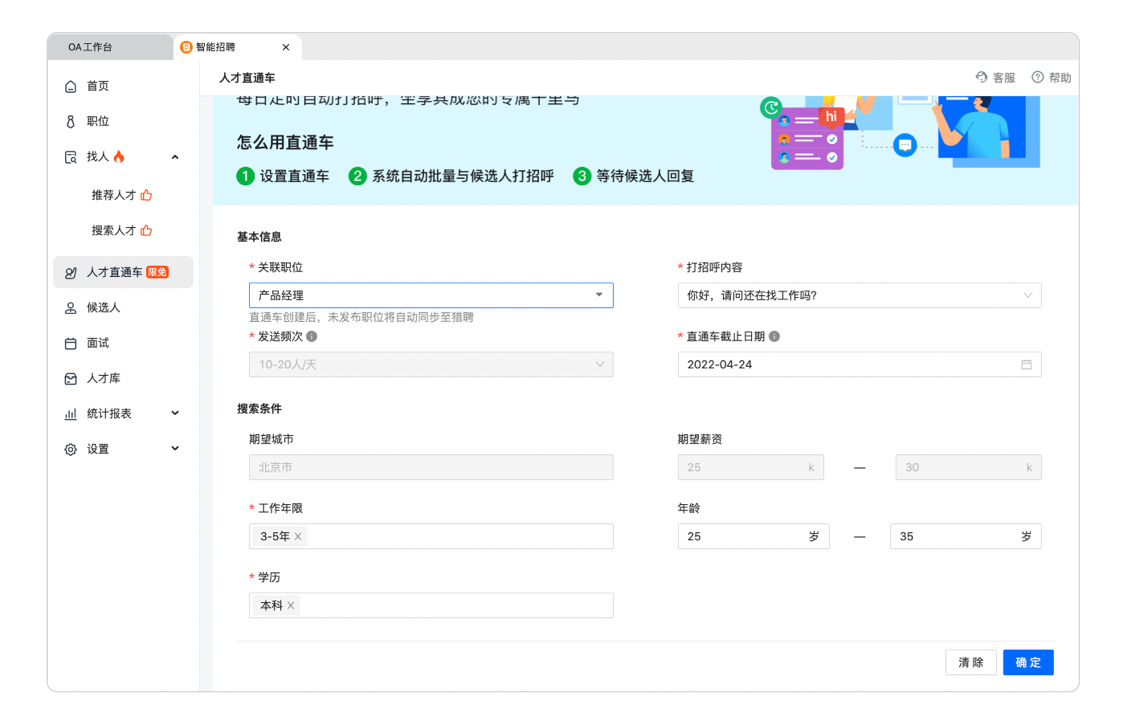The width and height of the screenshot is (1125, 726).
Task: Open 推荐人才 in the sidebar
Action: (114, 195)
